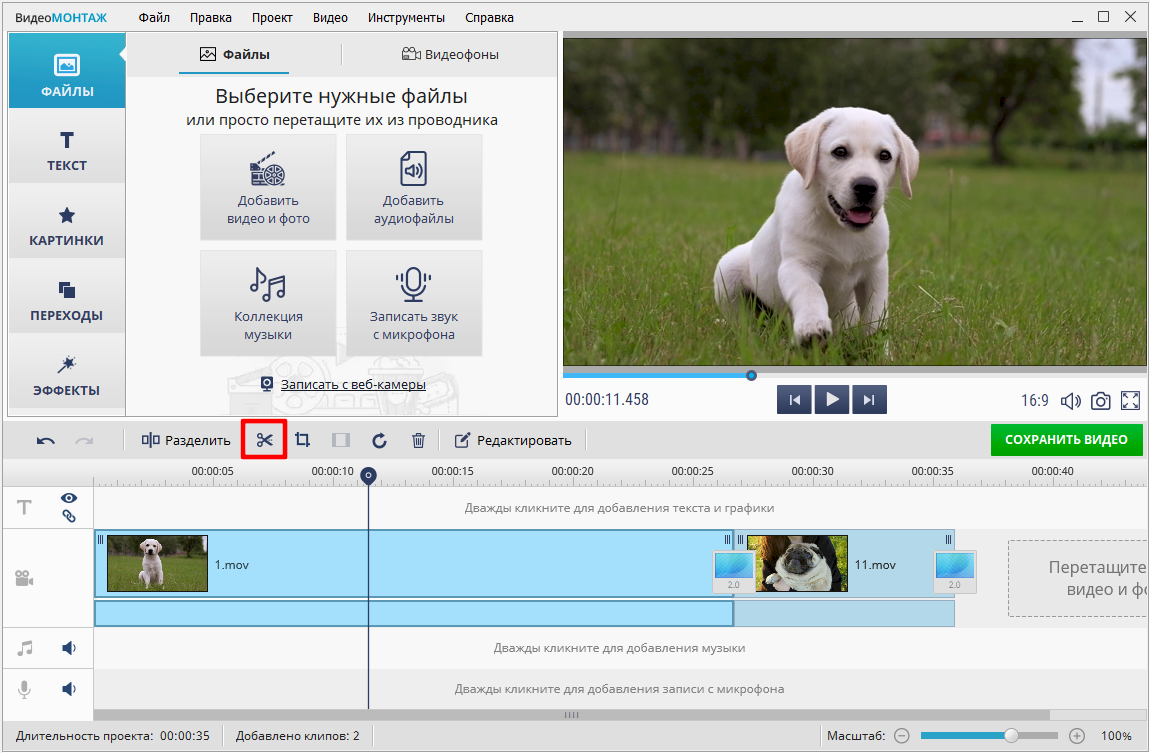Mute the microphone track speaker
The height and width of the screenshot is (753, 1150).
tap(69, 689)
